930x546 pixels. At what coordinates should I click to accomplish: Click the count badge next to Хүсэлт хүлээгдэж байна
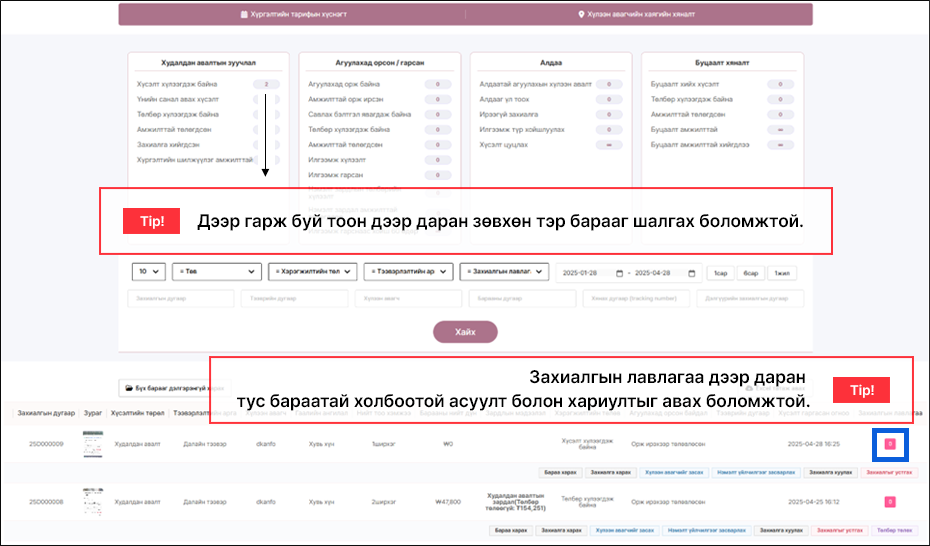[x=266, y=85]
